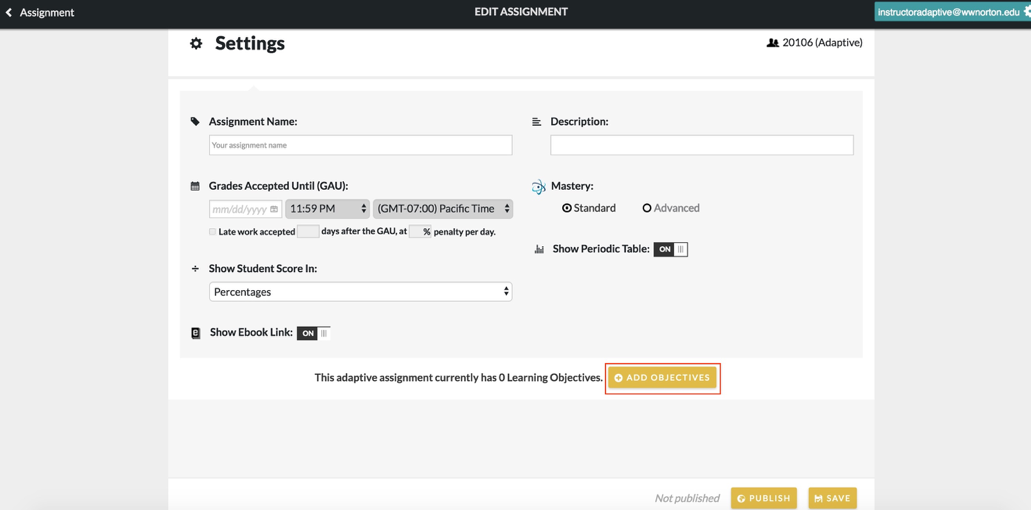
Task: Click the Save button
Action: pyautogui.click(x=832, y=498)
